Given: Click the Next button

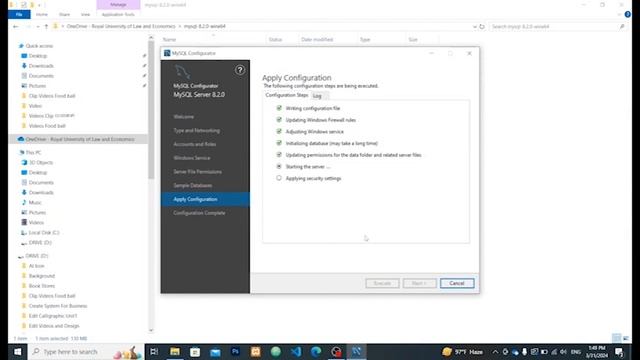Looking at the screenshot, I should (x=420, y=283).
